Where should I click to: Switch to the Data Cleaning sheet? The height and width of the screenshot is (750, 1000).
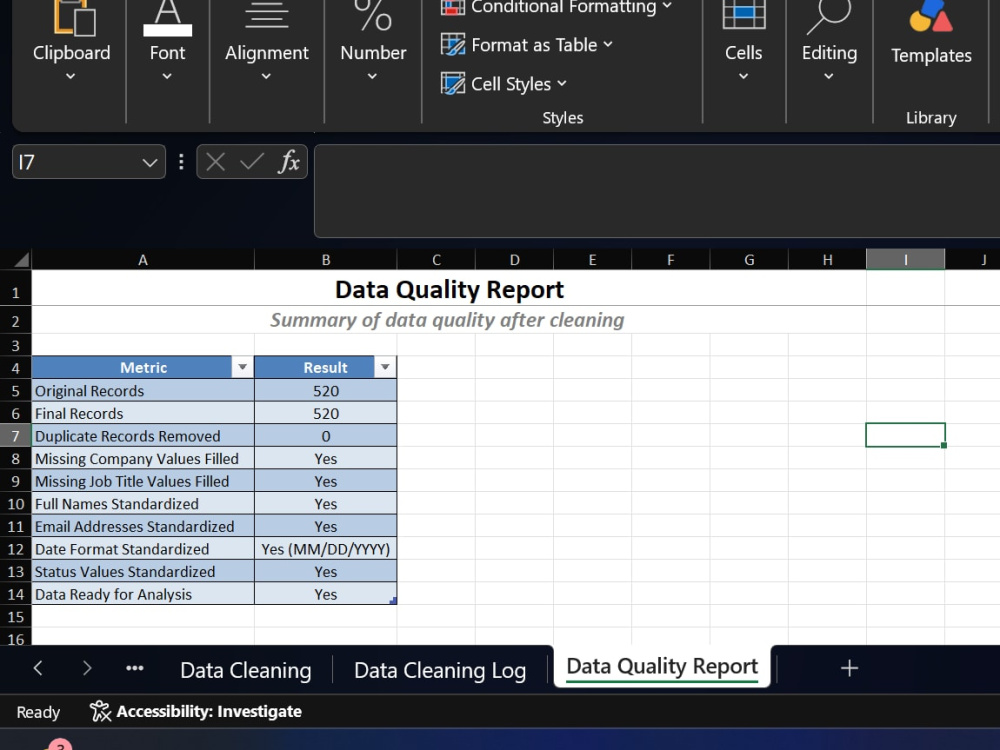(x=246, y=670)
